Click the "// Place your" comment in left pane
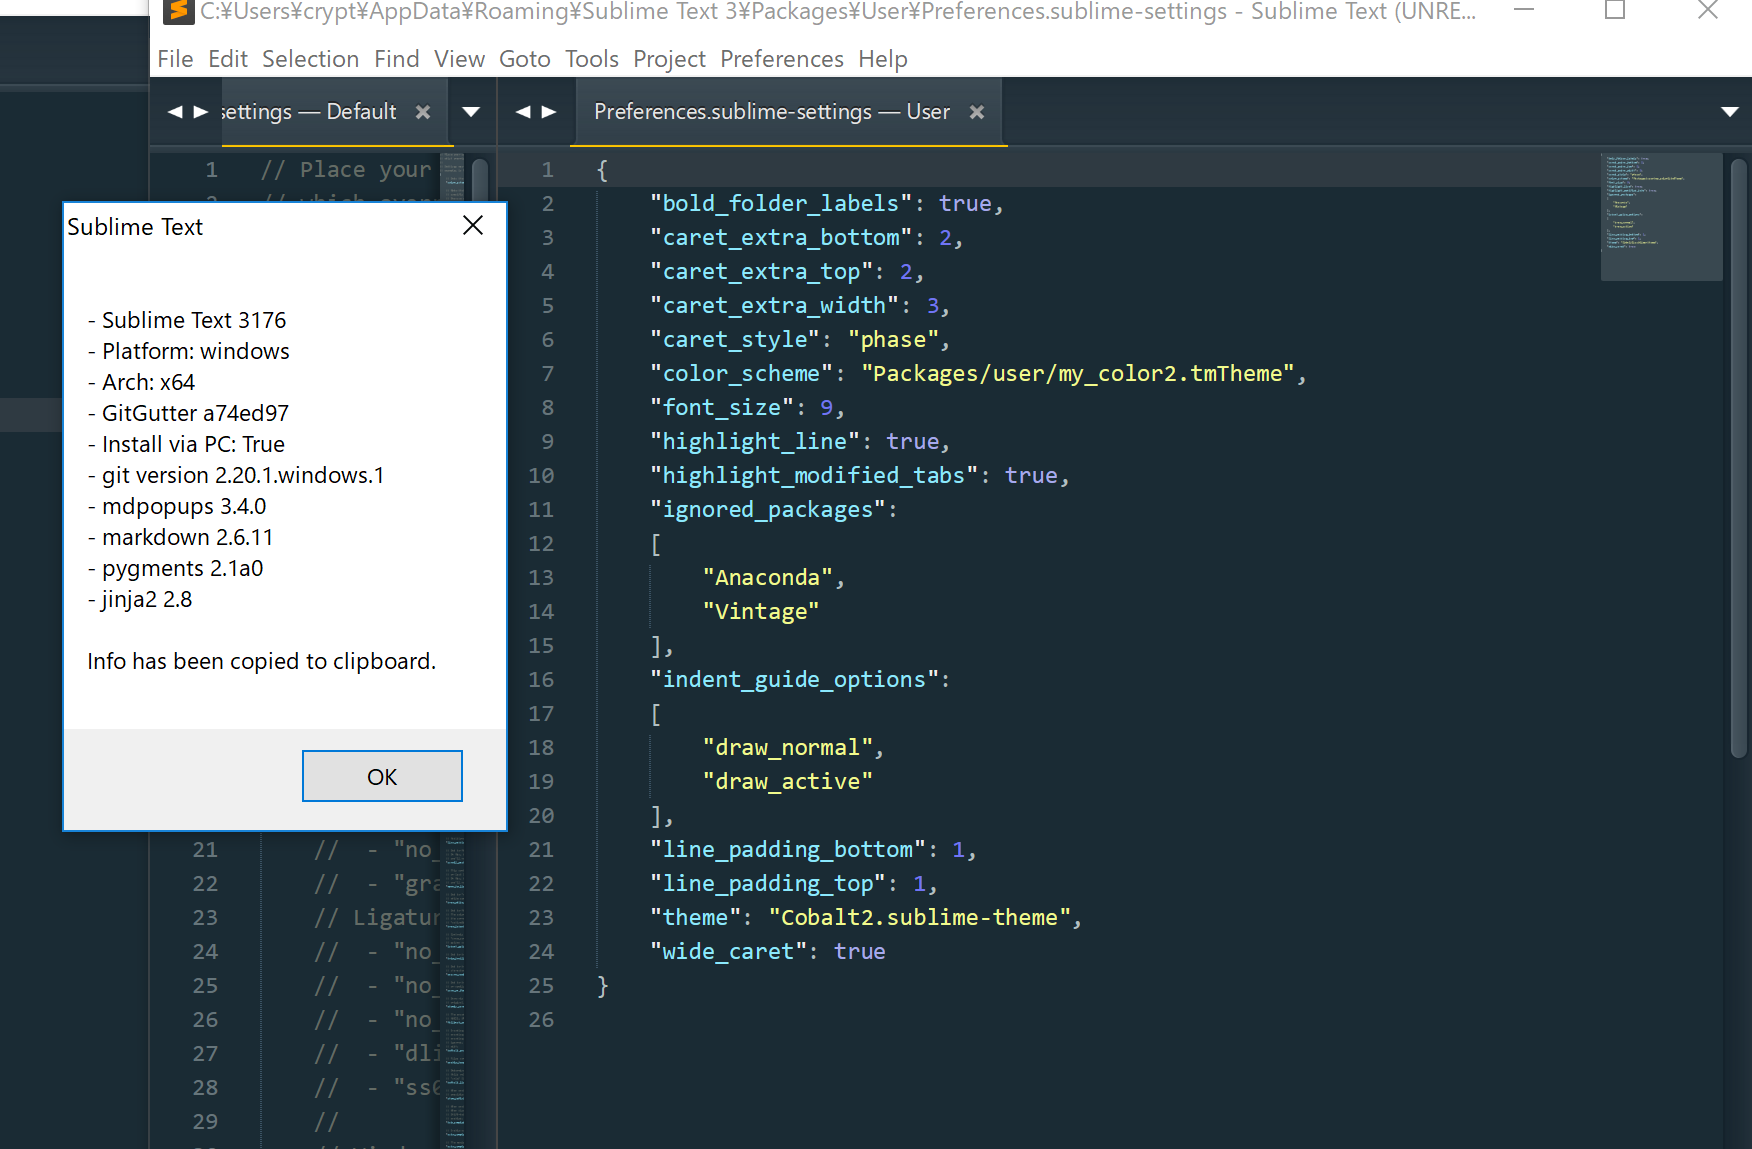This screenshot has height=1149, width=1752. 346,169
